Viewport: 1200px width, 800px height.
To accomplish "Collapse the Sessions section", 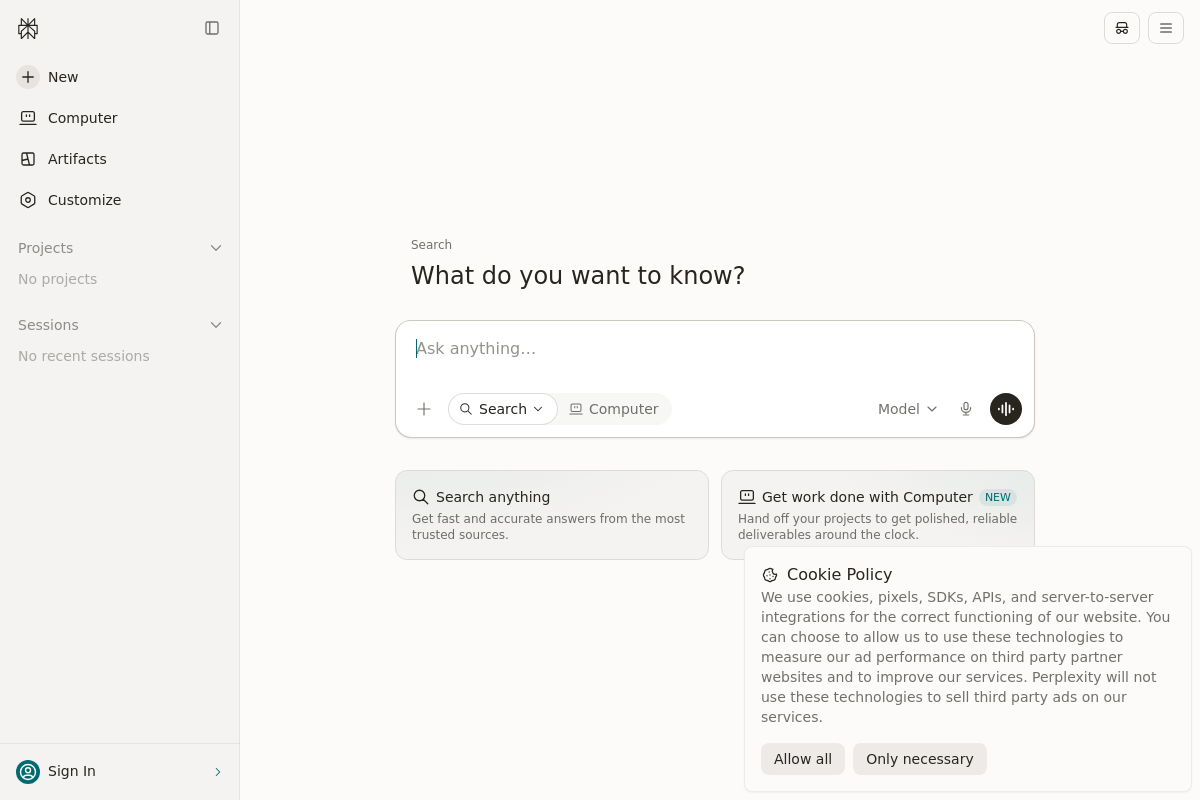I will tap(216, 325).
